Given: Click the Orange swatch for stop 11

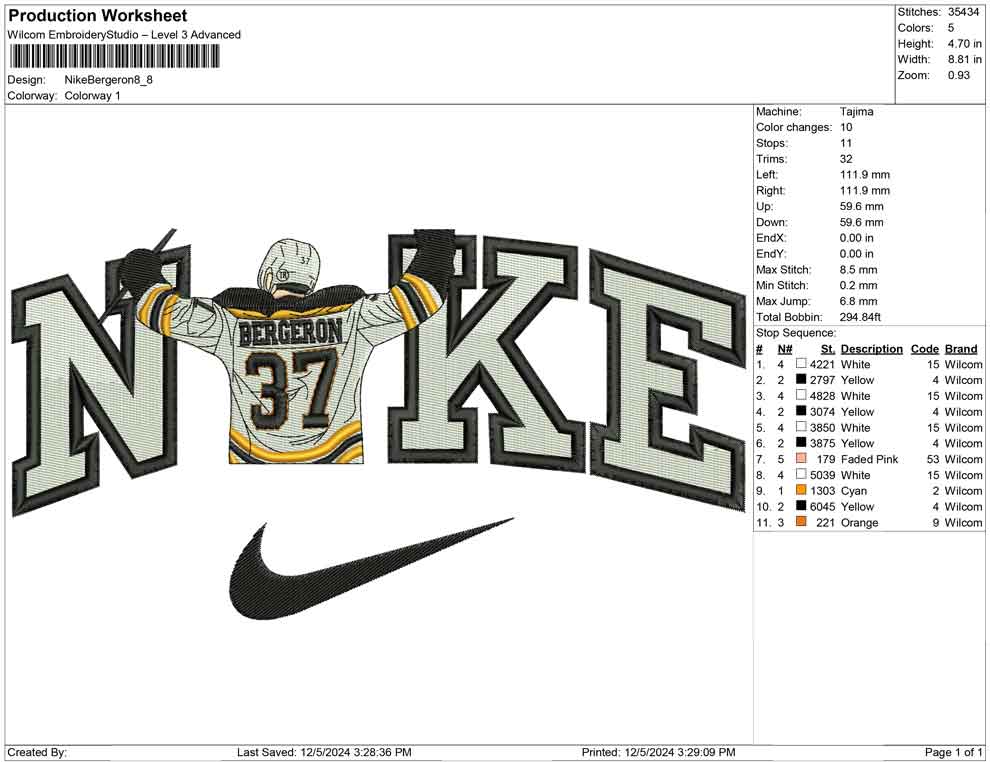Looking at the screenshot, I should 800,522.
